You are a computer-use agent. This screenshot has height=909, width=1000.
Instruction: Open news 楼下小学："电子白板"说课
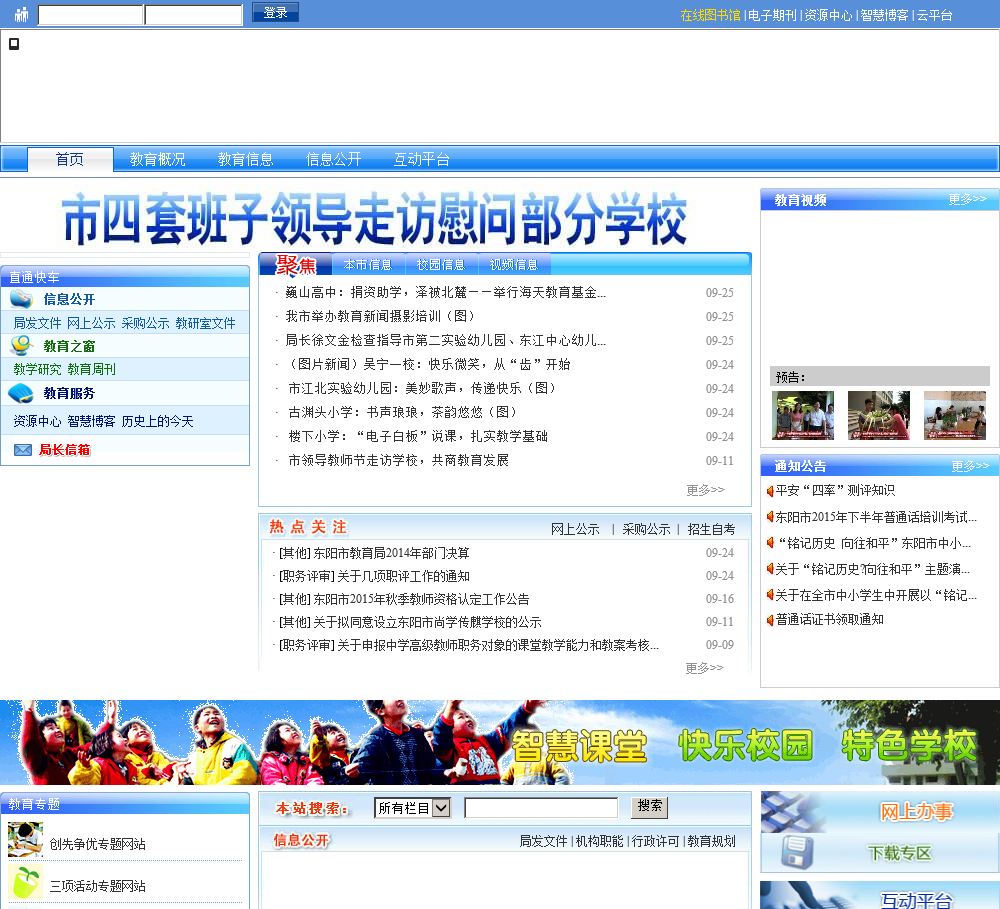(x=418, y=436)
